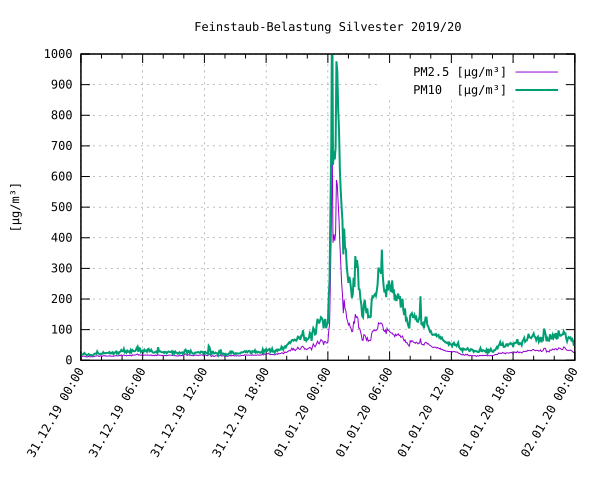
Task: Click the x-axis label 01.01.20 18:00
Action: (488, 412)
